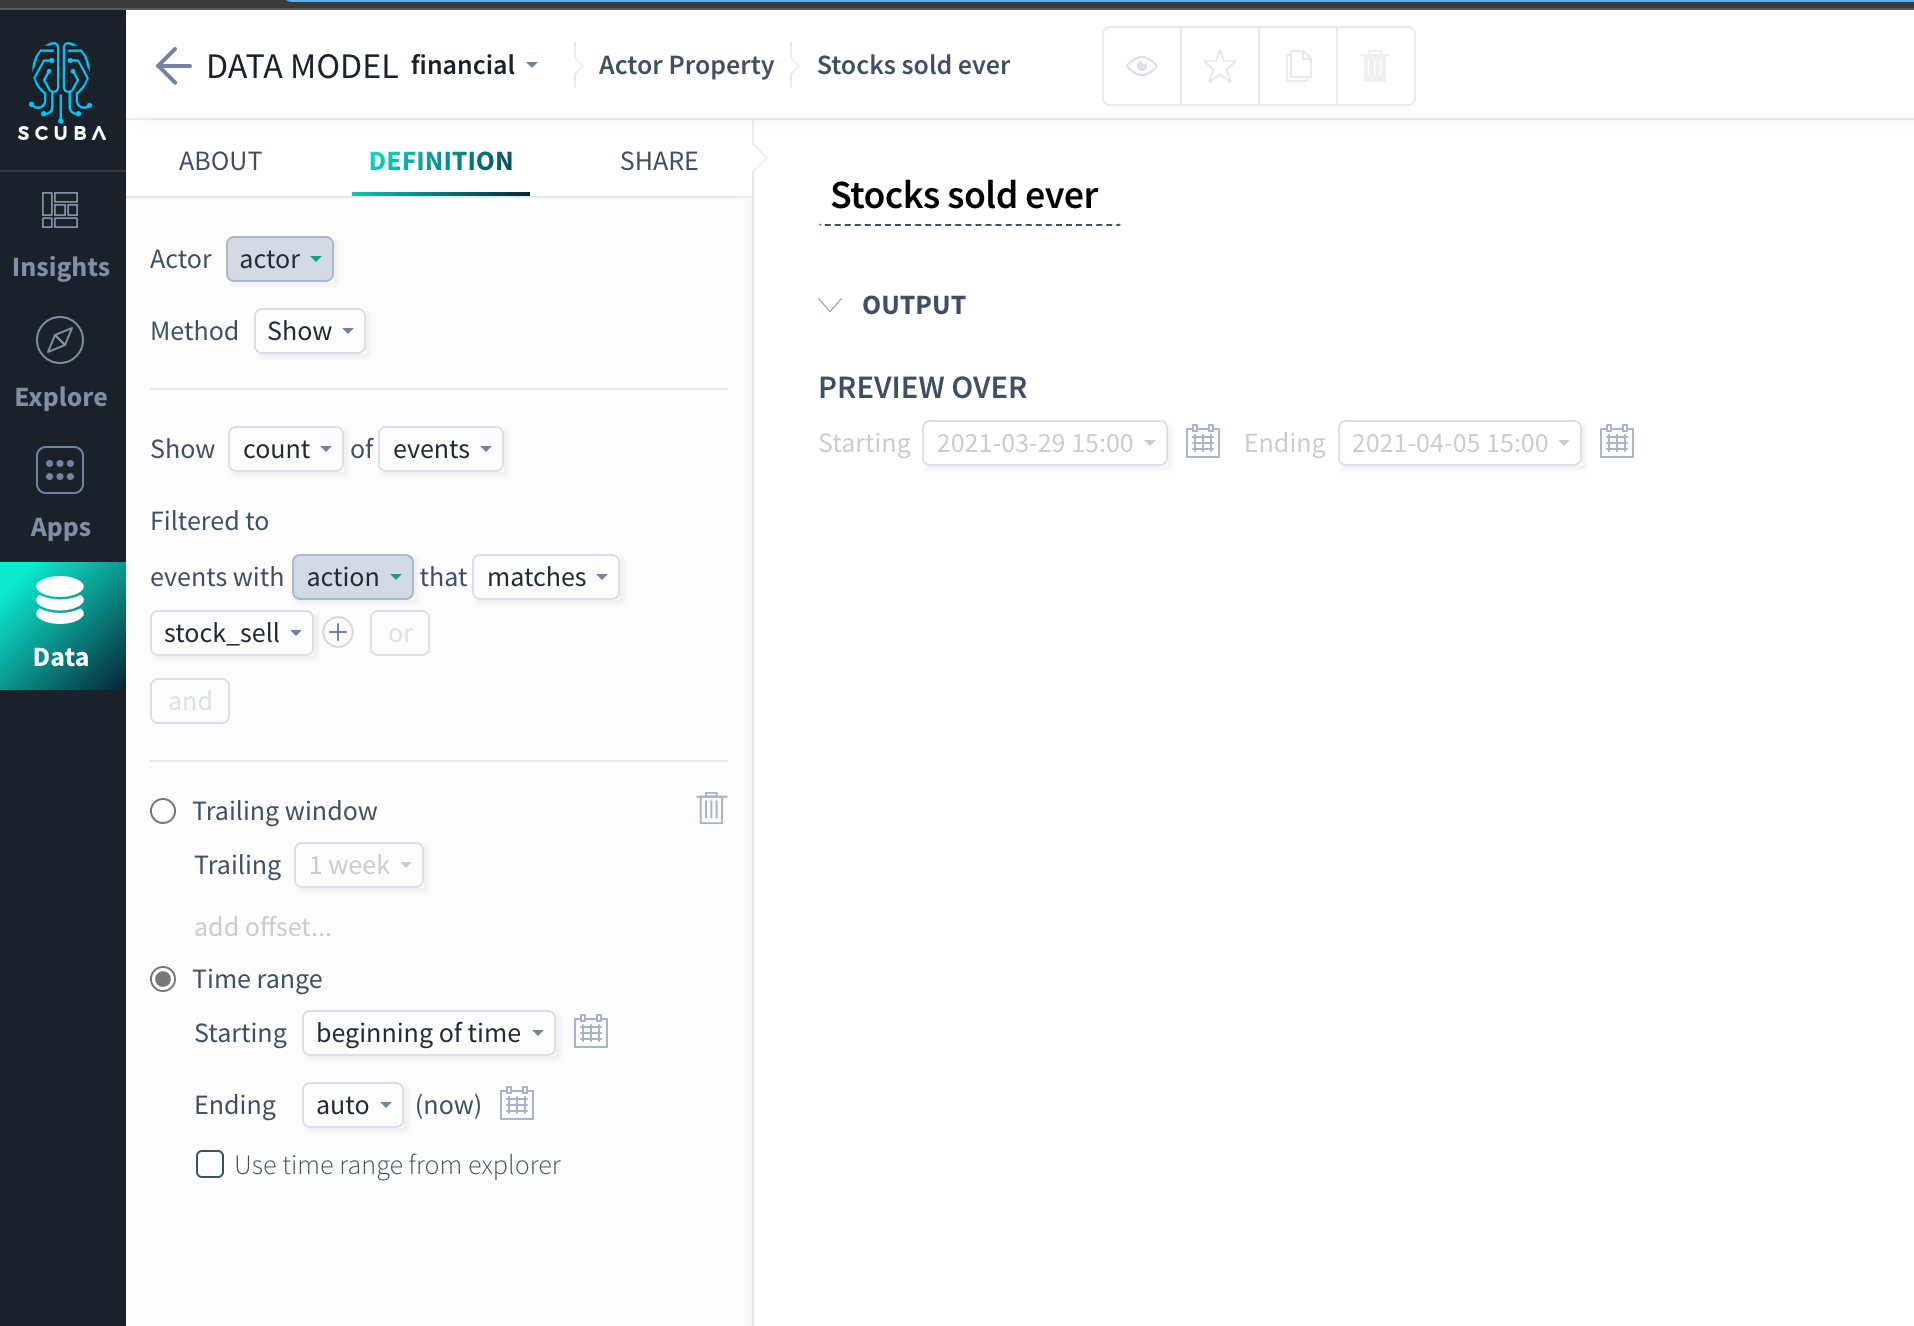This screenshot has height=1326, width=1914.
Task: Click the 'or' filter button
Action: click(x=400, y=633)
